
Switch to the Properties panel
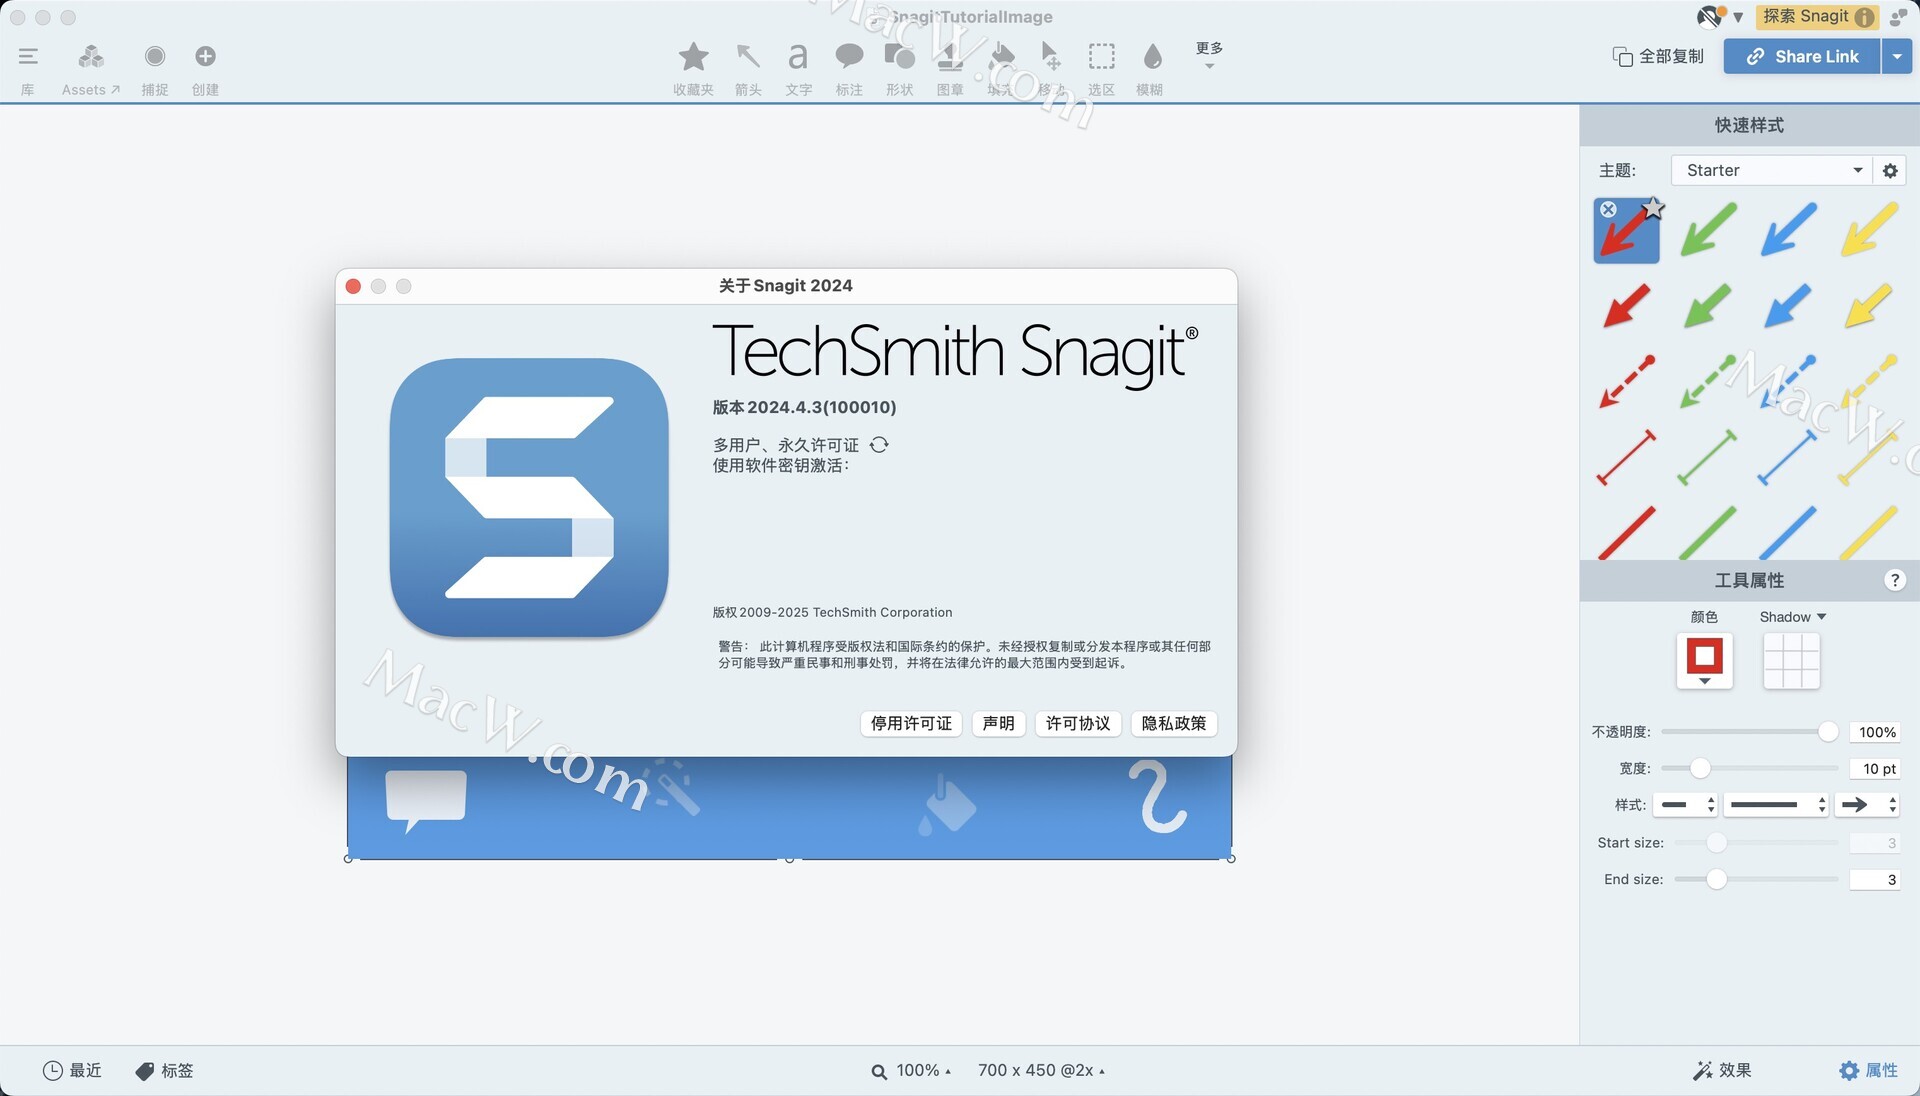point(1868,1070)
